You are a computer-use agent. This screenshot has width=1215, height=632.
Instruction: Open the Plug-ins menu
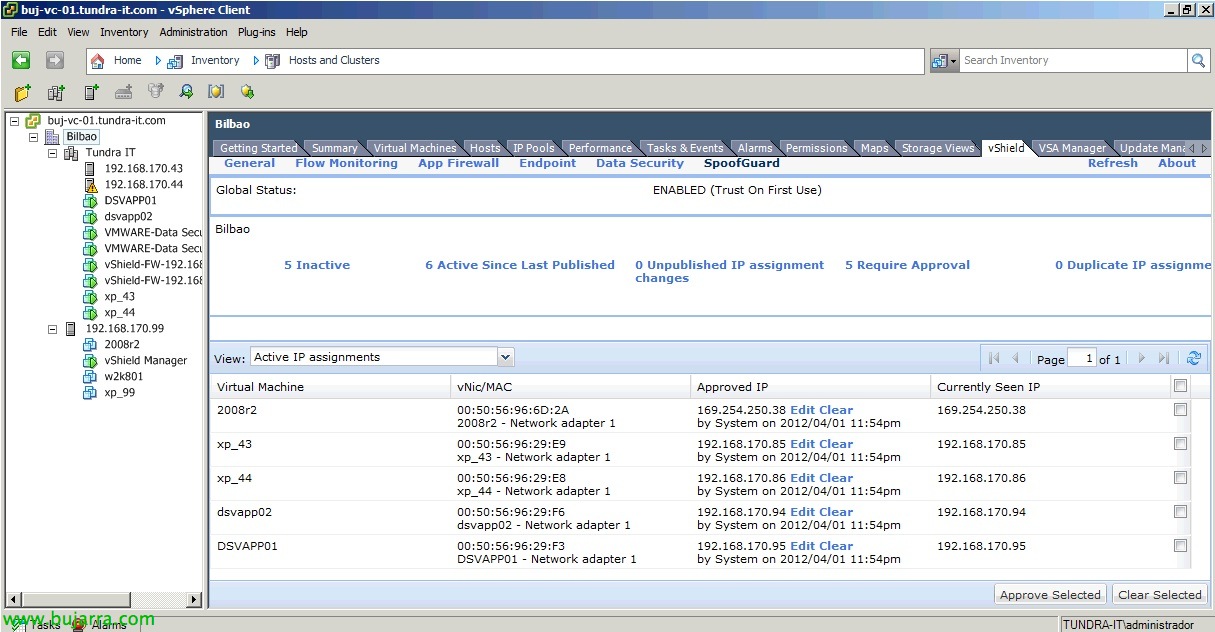[x=258, y=32]
